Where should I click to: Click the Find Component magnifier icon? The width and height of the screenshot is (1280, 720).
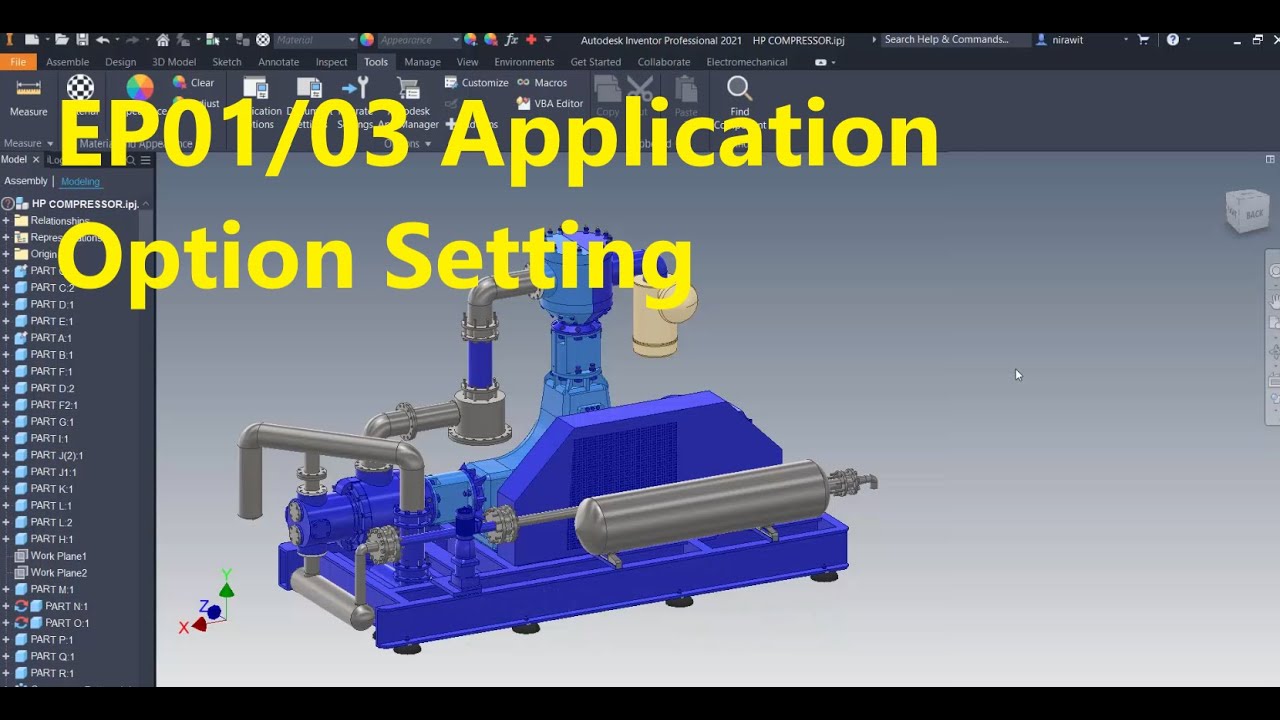click(x=739, y=88)
